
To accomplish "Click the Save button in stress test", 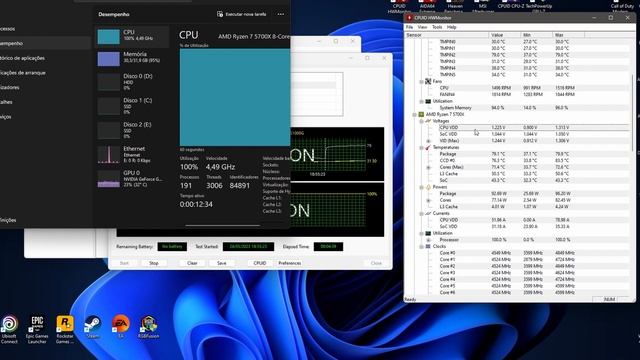I will [x=222, y=263].
